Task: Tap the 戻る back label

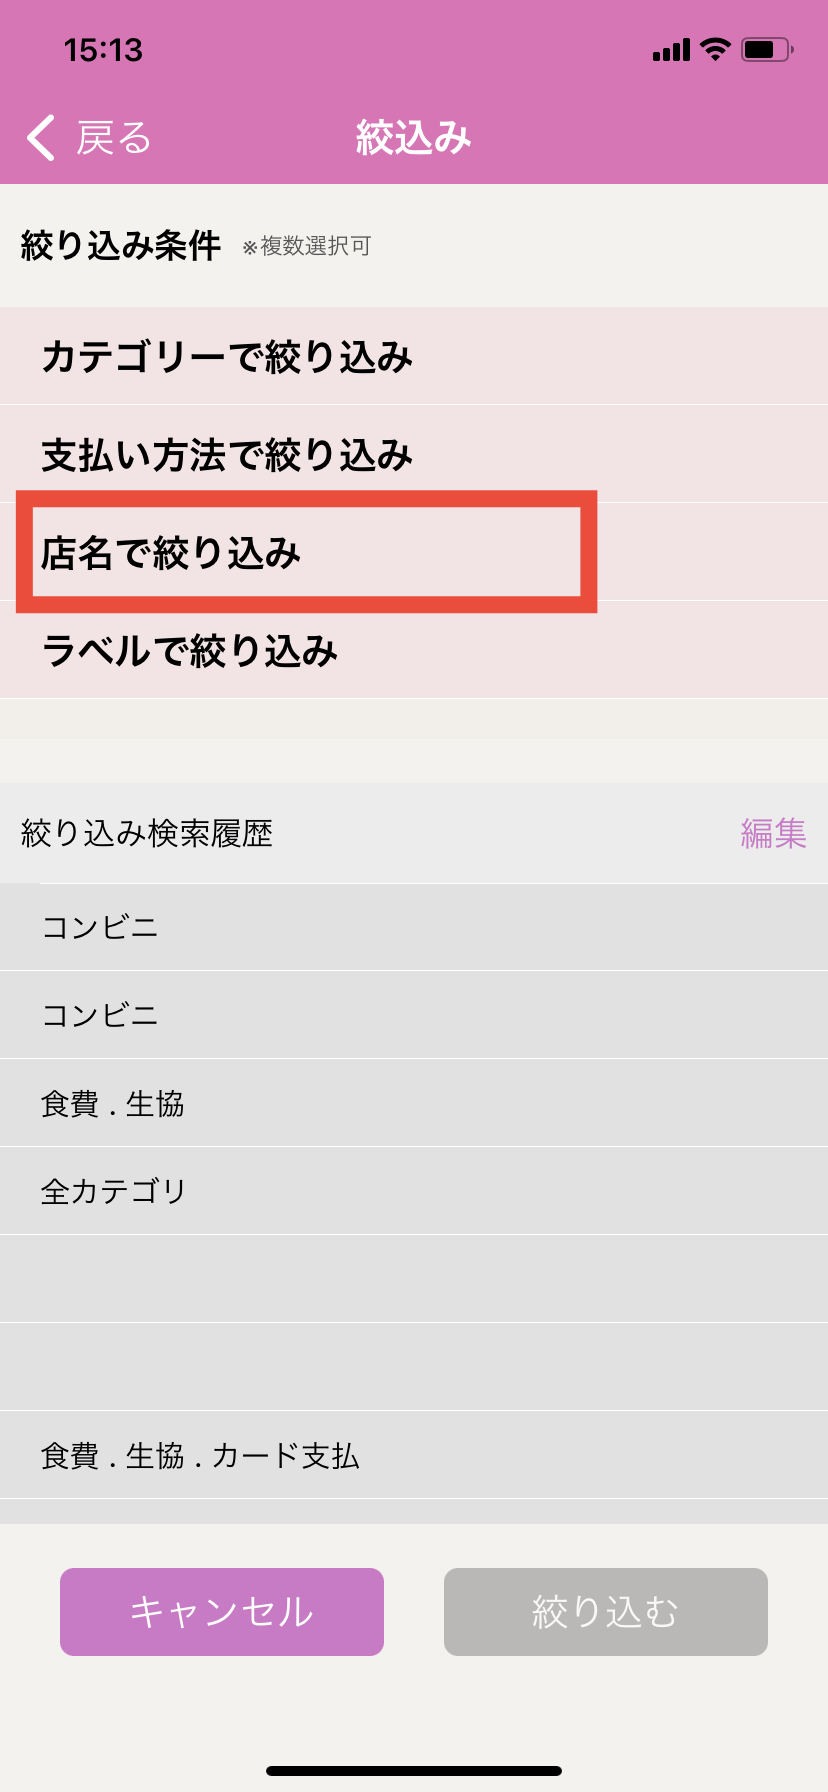Action: click(114, 138)
